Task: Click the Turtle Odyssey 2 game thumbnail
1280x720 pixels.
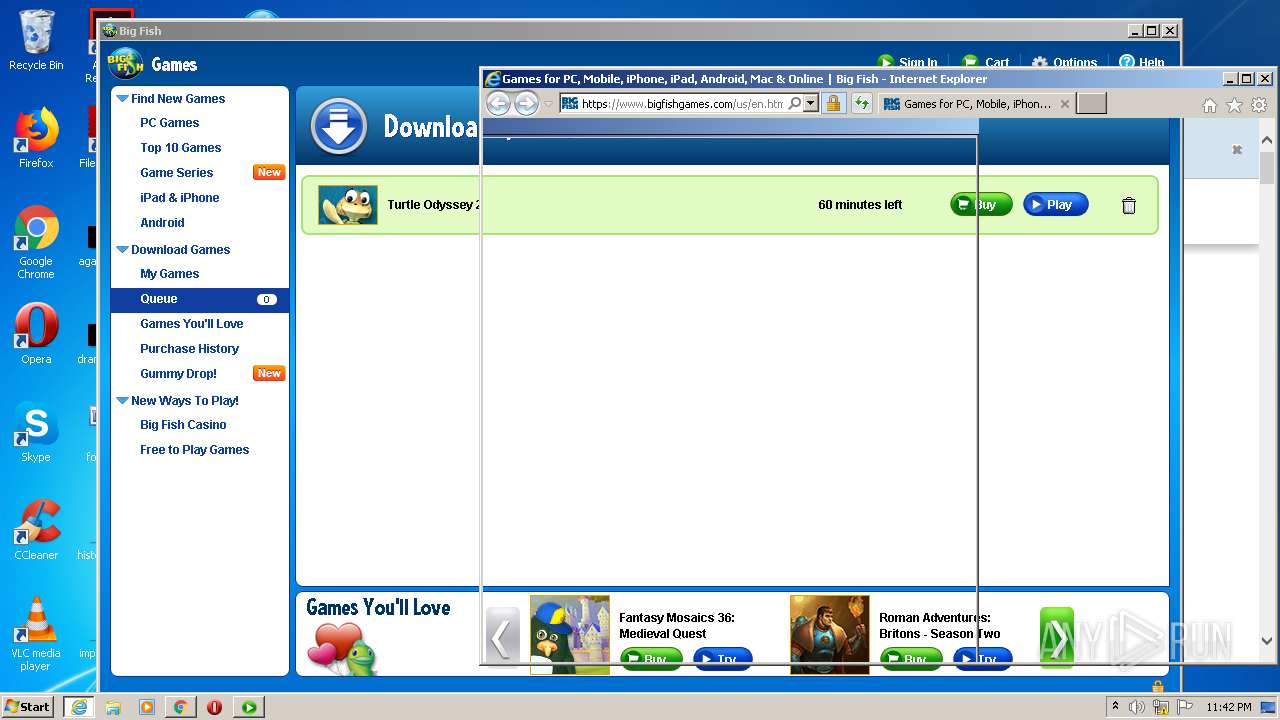Action: (x=348, y=205)
